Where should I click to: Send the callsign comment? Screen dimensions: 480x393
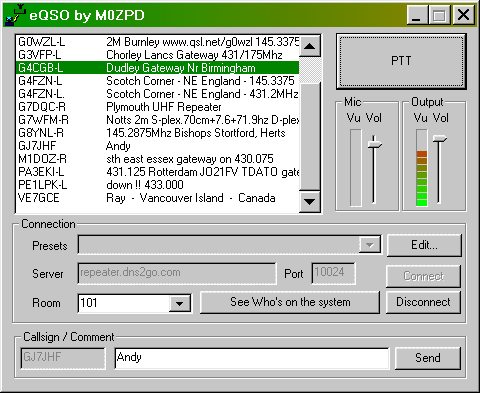point(428,358)
